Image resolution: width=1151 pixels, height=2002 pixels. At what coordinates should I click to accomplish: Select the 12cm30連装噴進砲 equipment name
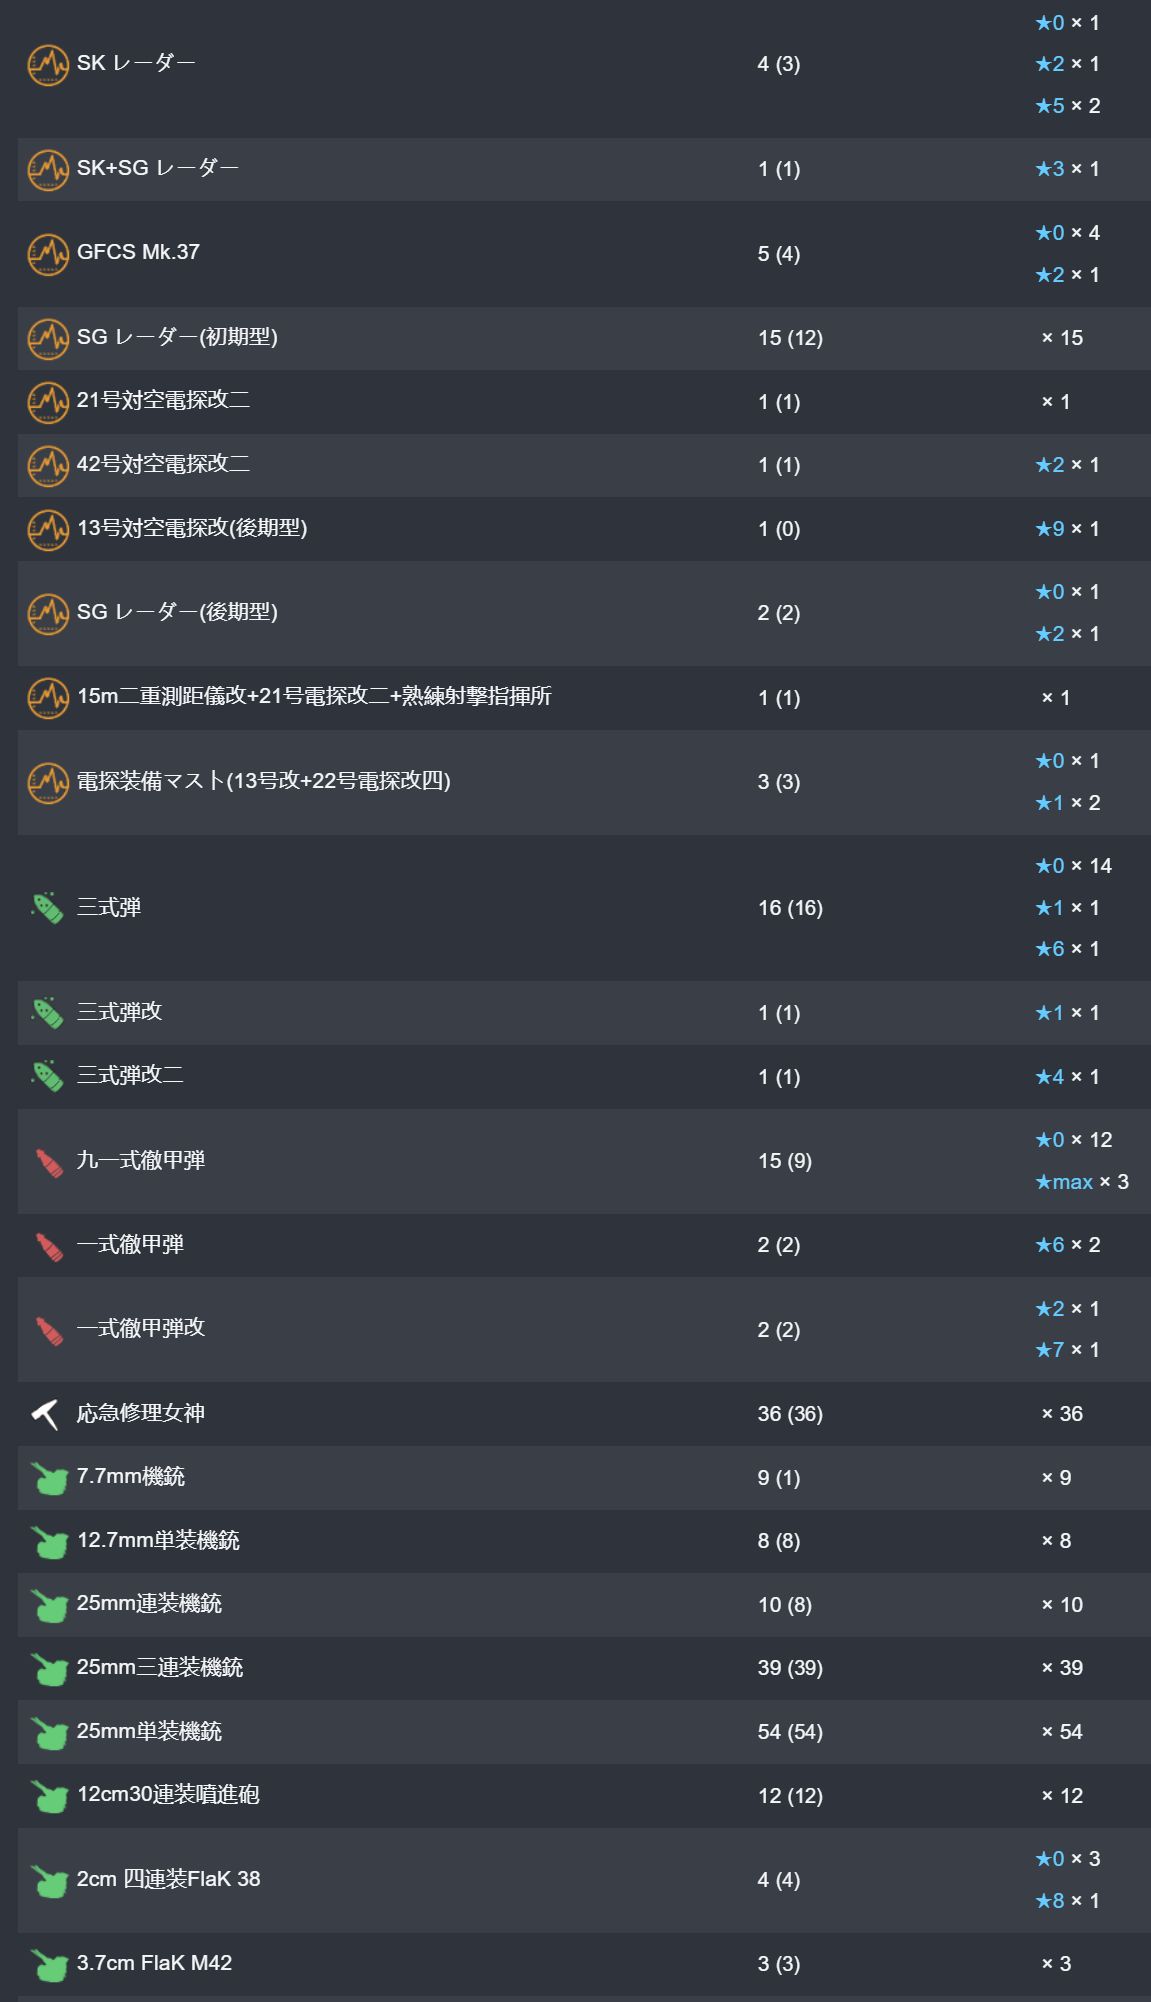[x=168, y=1795]
